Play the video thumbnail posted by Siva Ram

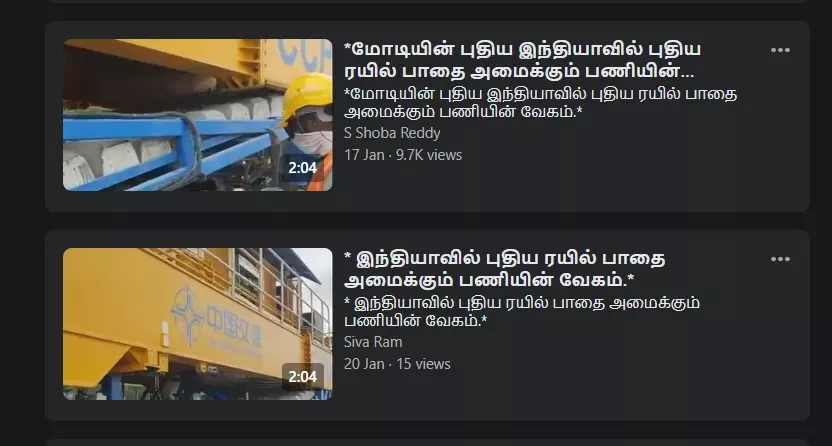click(197, 323)
